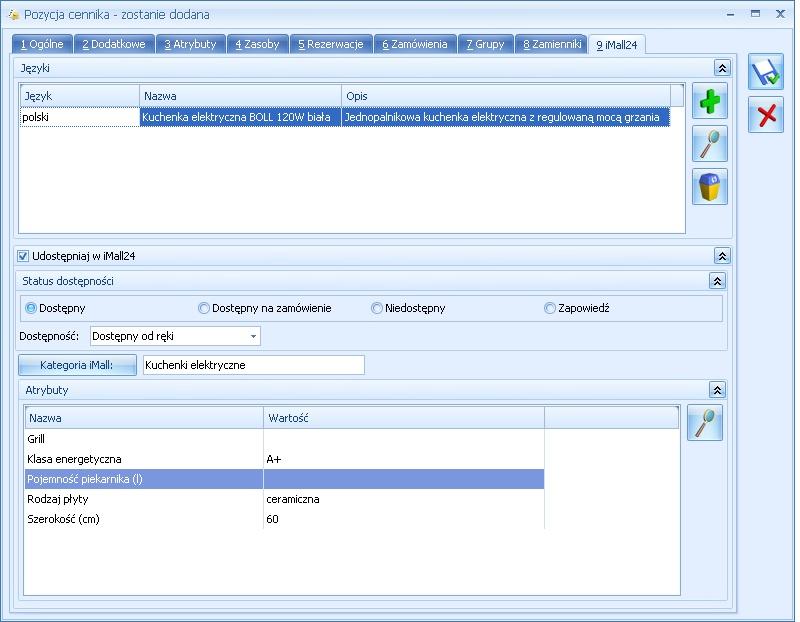Open the 3 Atrybuty tab
The width and height of the screenshot is (800, 622).
[x=190, y=44]
